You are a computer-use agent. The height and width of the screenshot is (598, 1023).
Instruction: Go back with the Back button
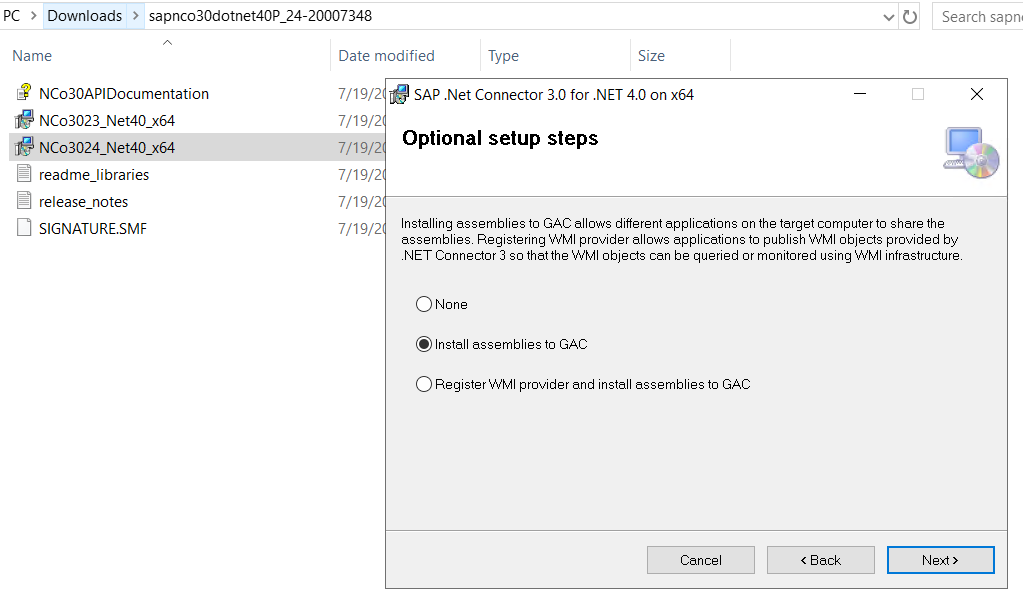[x=821, y=560]
